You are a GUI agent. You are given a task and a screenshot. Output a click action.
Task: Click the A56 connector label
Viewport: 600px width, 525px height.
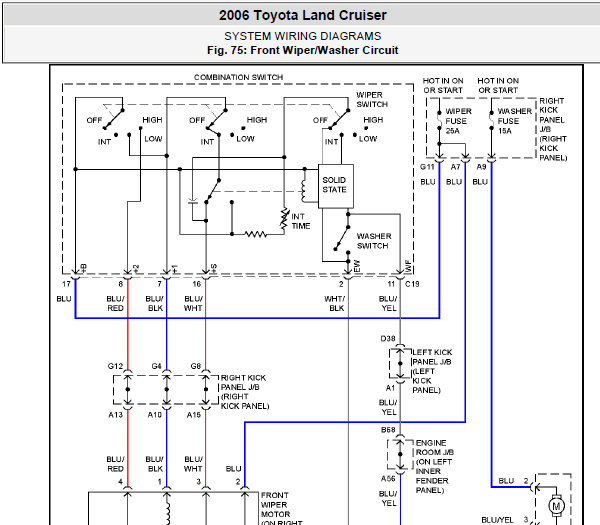(x=388, y=479)
